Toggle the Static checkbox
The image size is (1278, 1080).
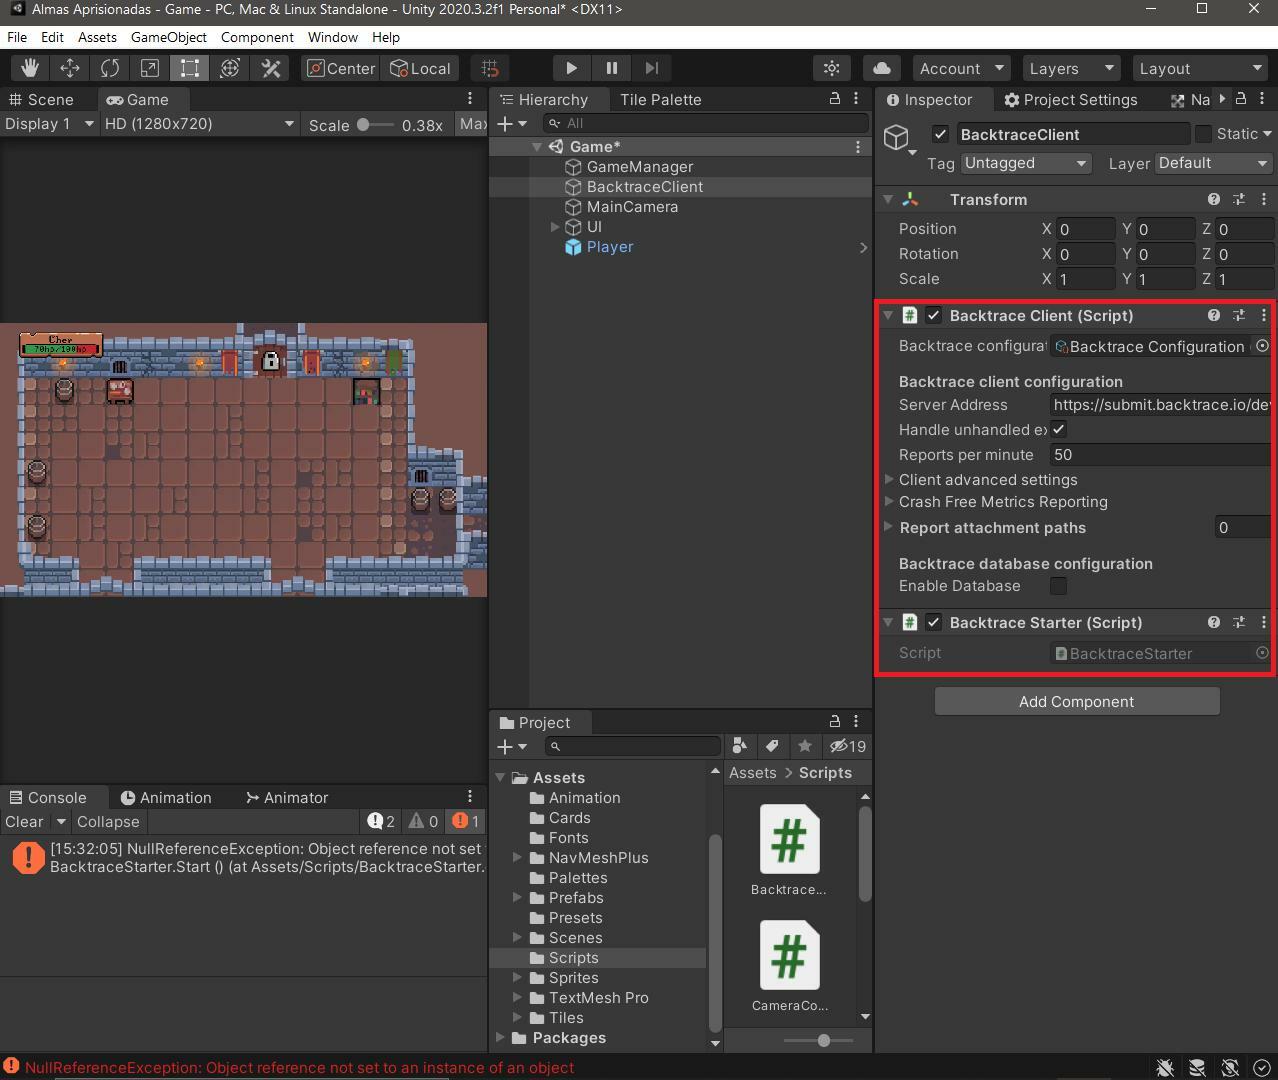tap(1203, 134)
